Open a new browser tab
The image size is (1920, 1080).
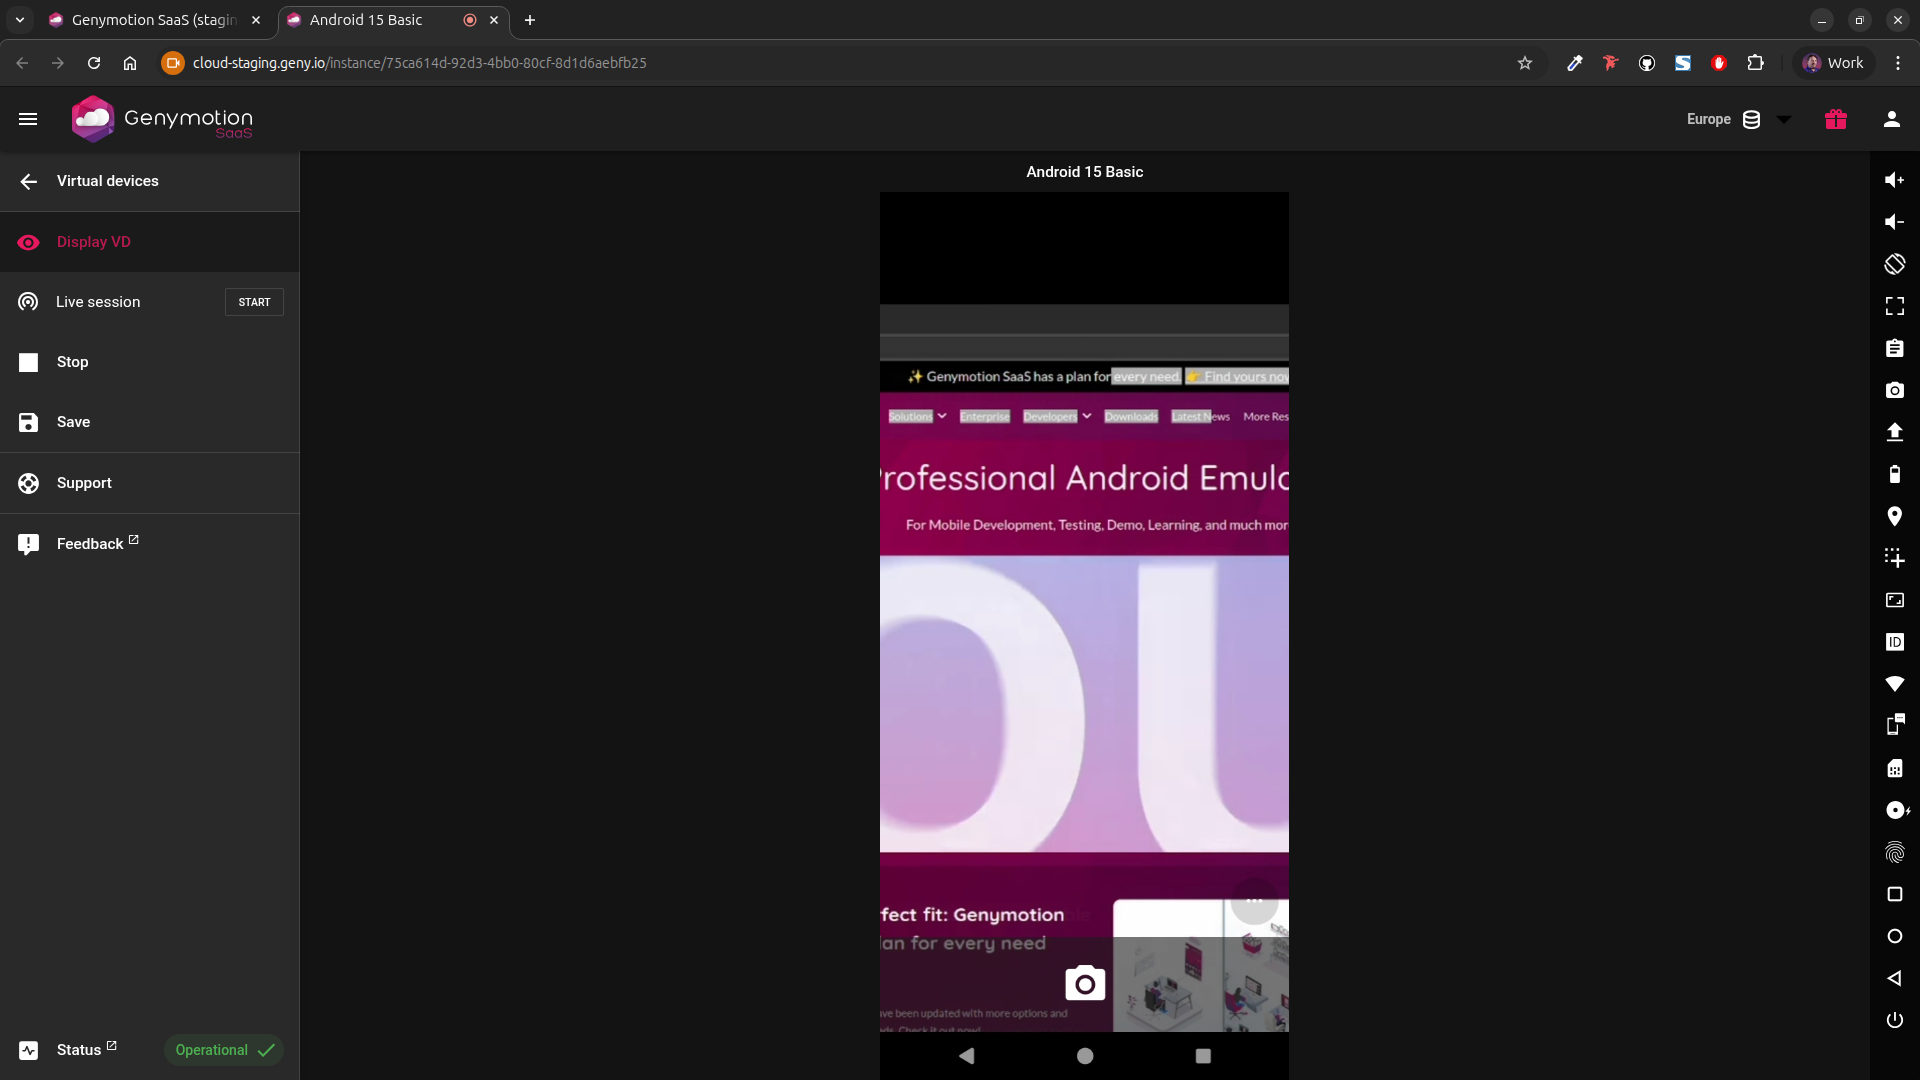530,20
